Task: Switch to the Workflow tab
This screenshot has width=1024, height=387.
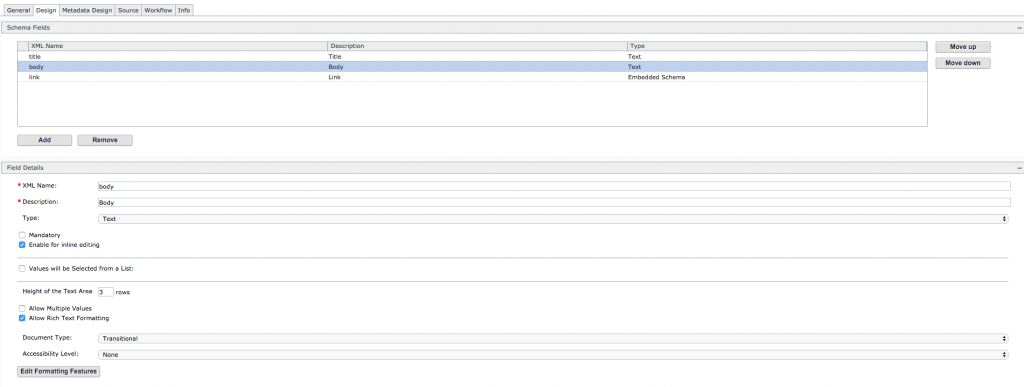Action: [158, 10]
